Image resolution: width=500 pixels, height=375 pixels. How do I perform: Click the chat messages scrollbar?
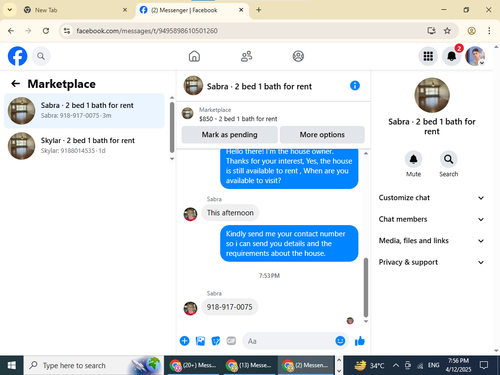pyautogui.click(x=366, y=288)
